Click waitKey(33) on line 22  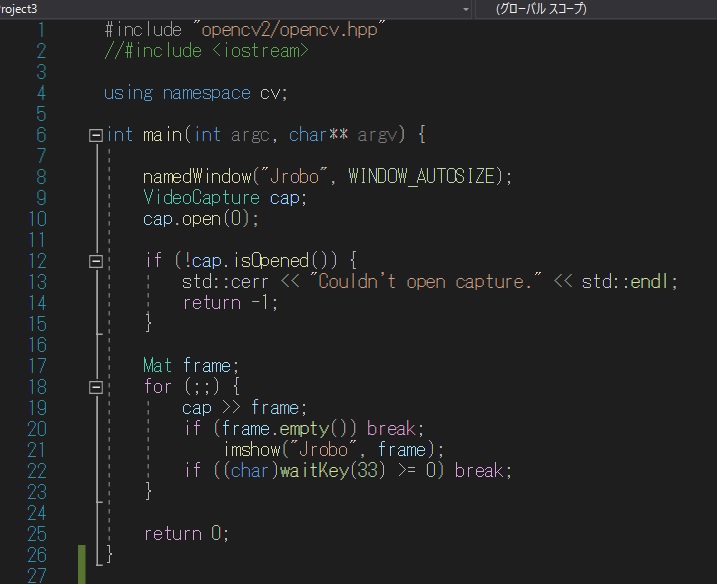332,471
